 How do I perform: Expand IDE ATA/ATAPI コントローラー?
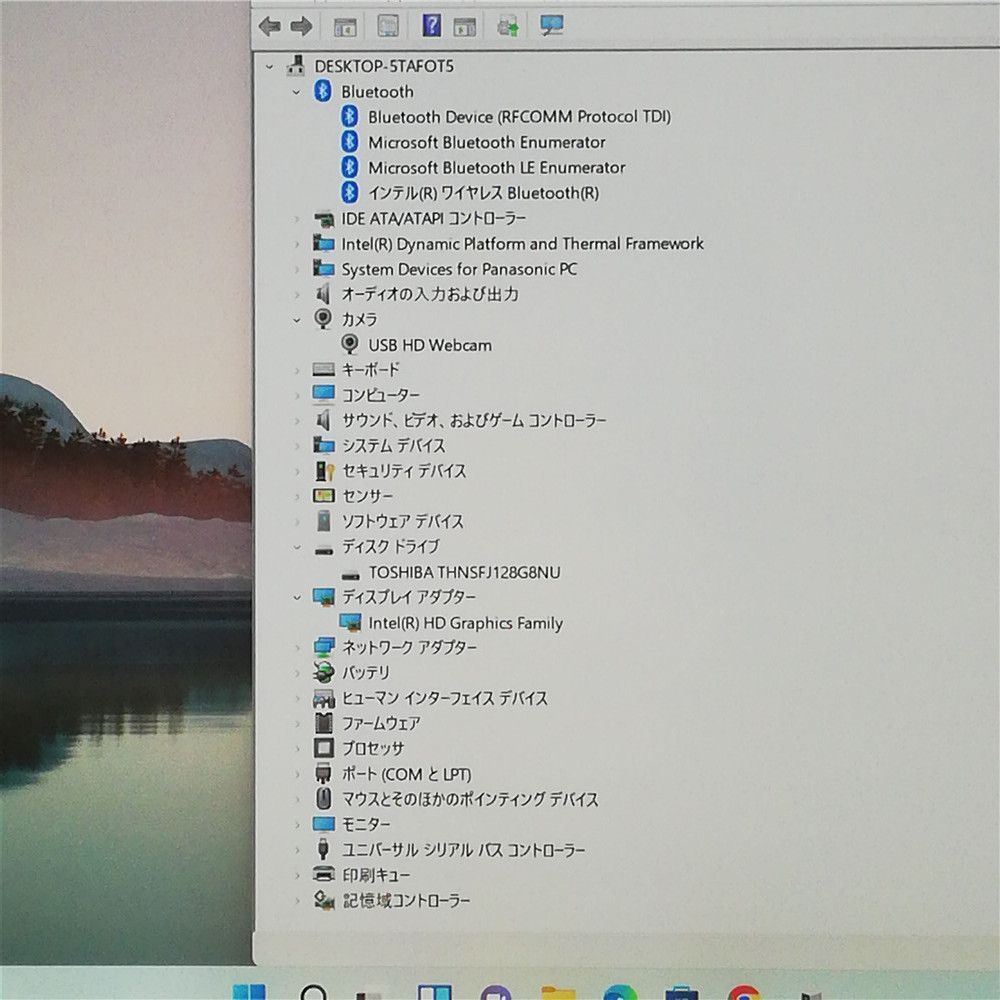tap(297, 219)
